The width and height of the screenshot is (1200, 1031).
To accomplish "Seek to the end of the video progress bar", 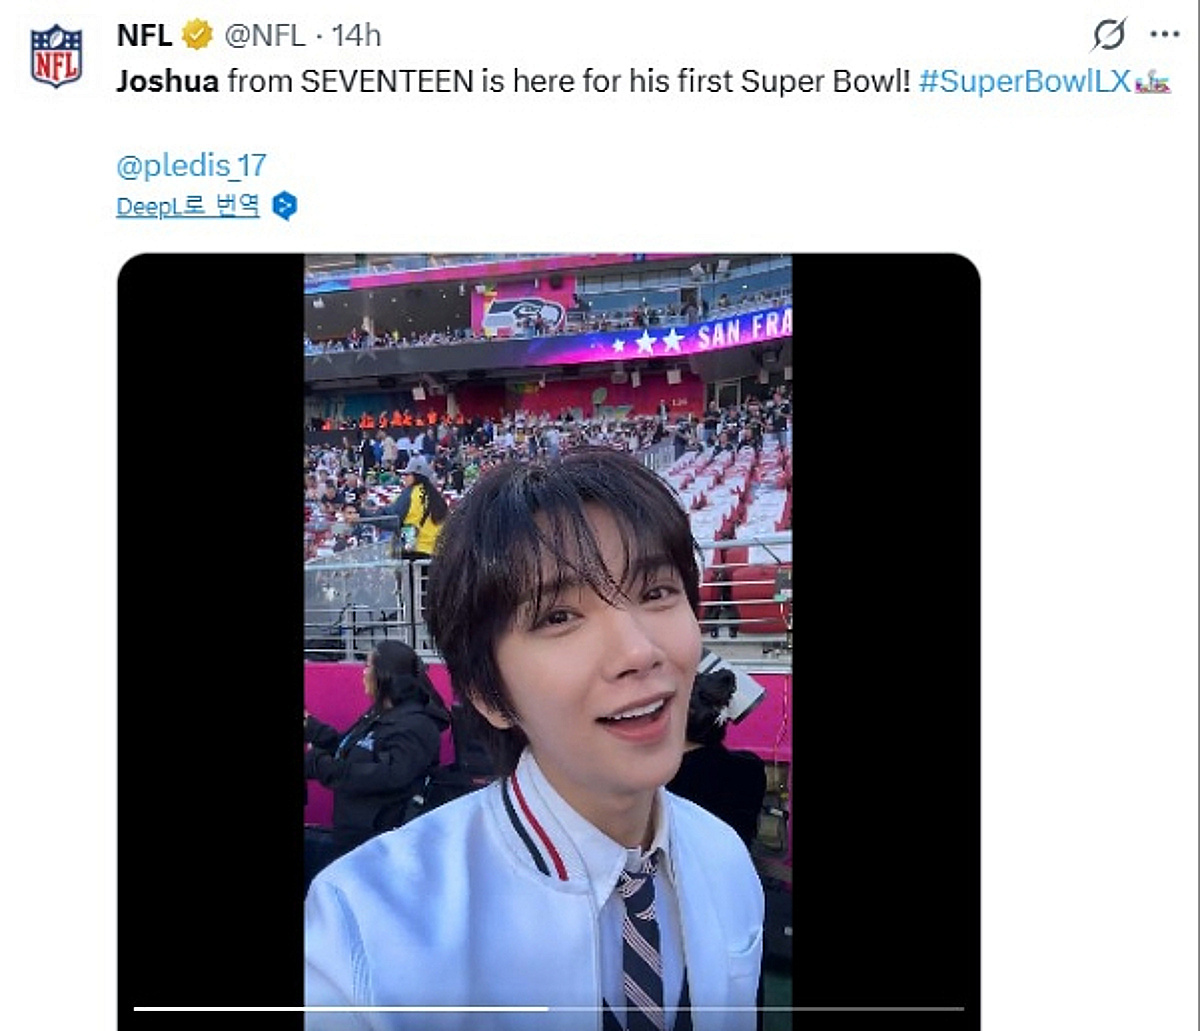I will coord(962,1008).
